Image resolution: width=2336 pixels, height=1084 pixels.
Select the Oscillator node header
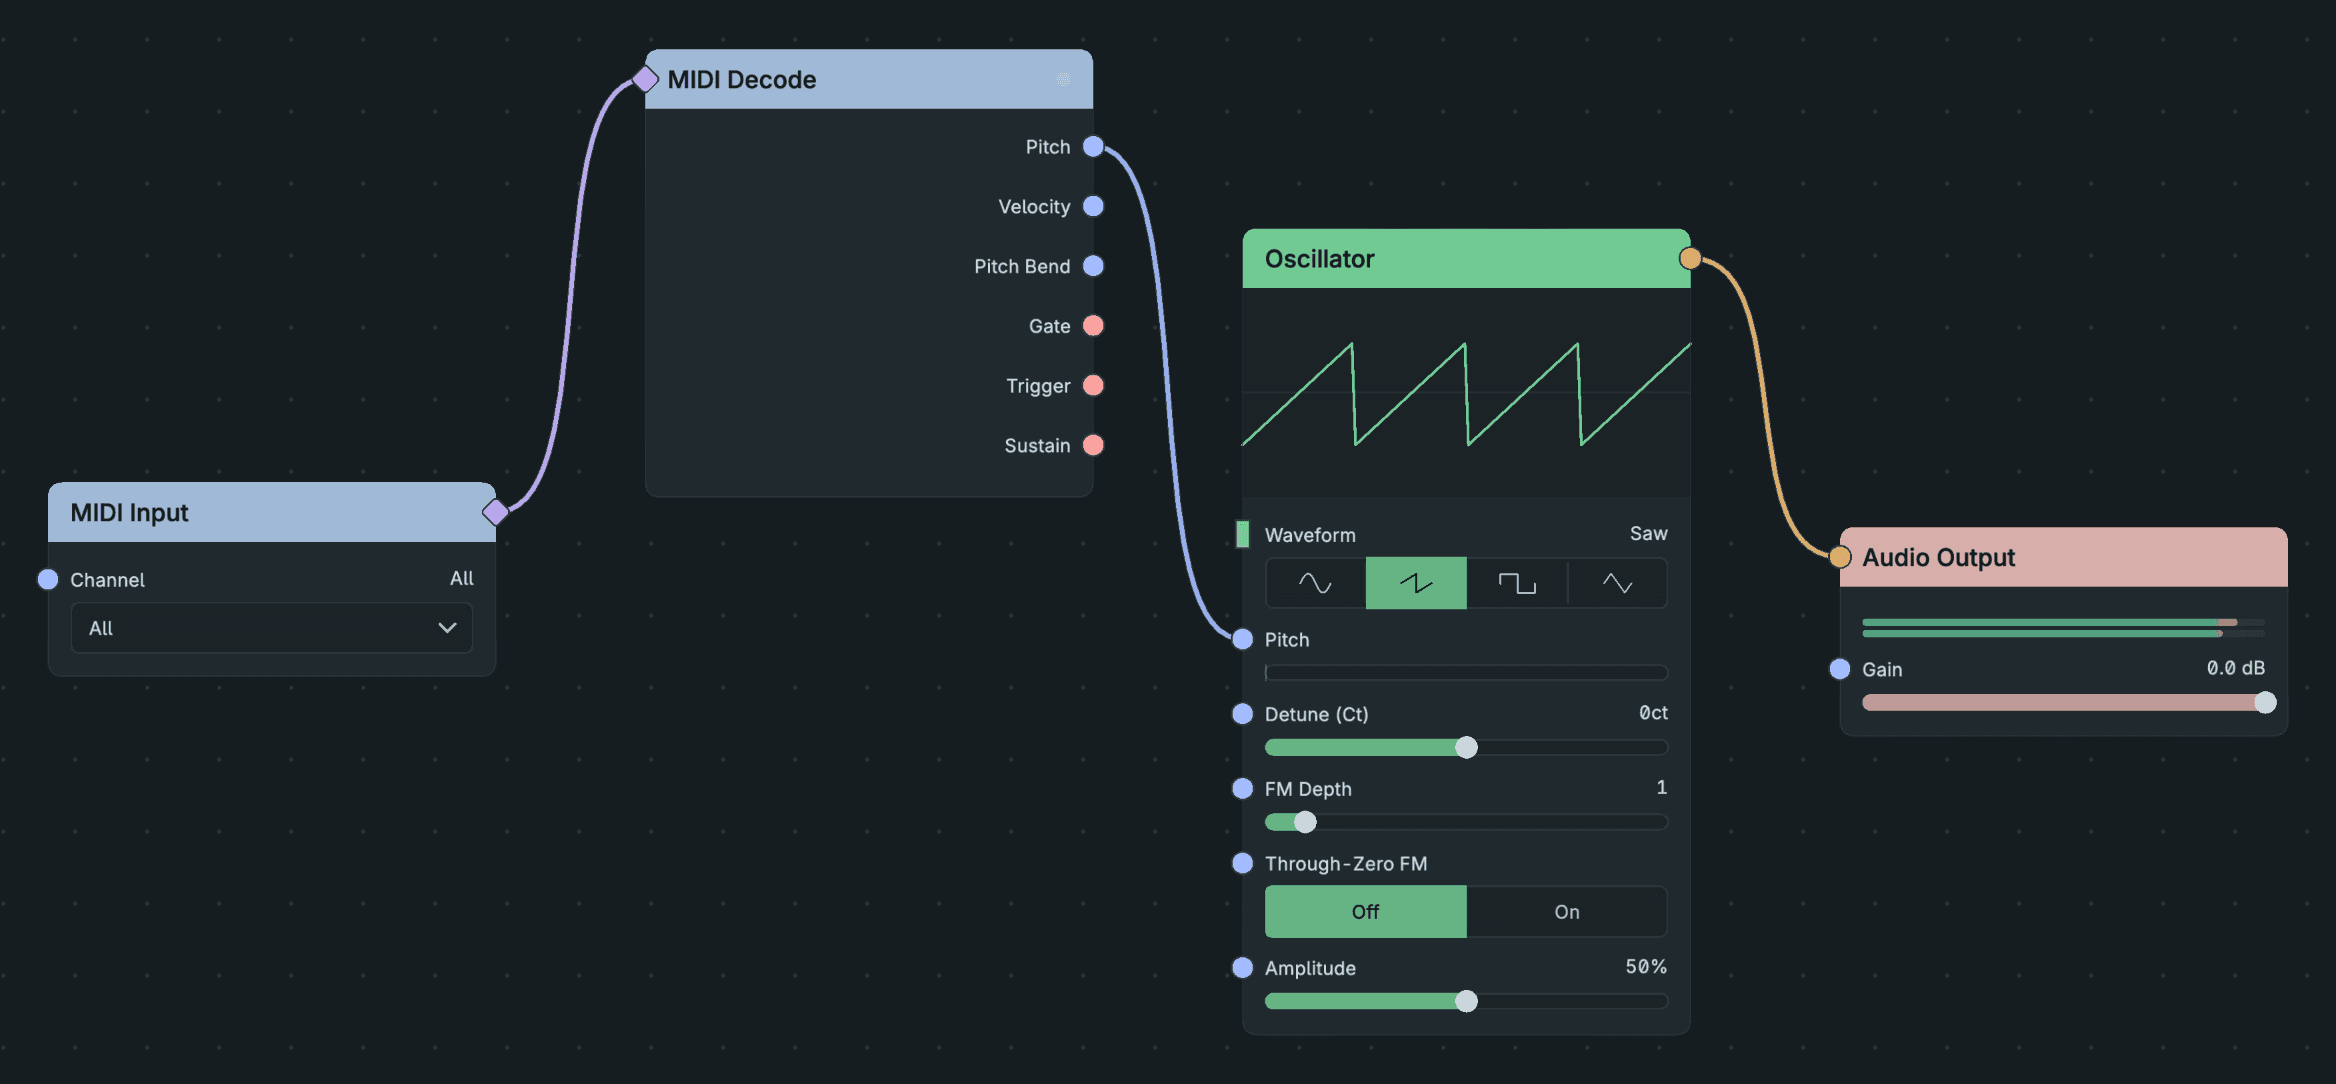(1466, 259)
